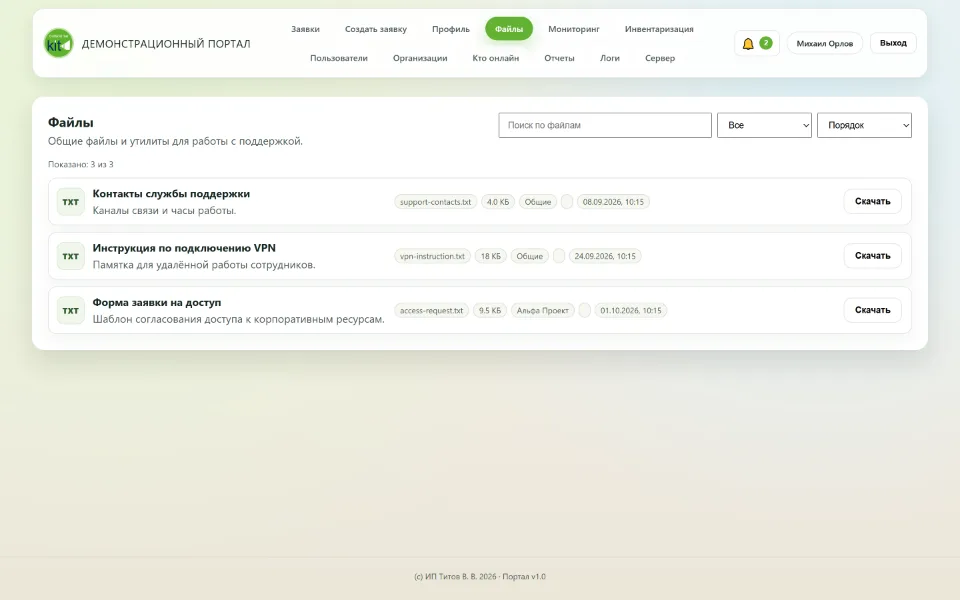The height and width of the screenshot is (600, 960).
Task: Click the Файлы page heading
Action: point(70,122)
